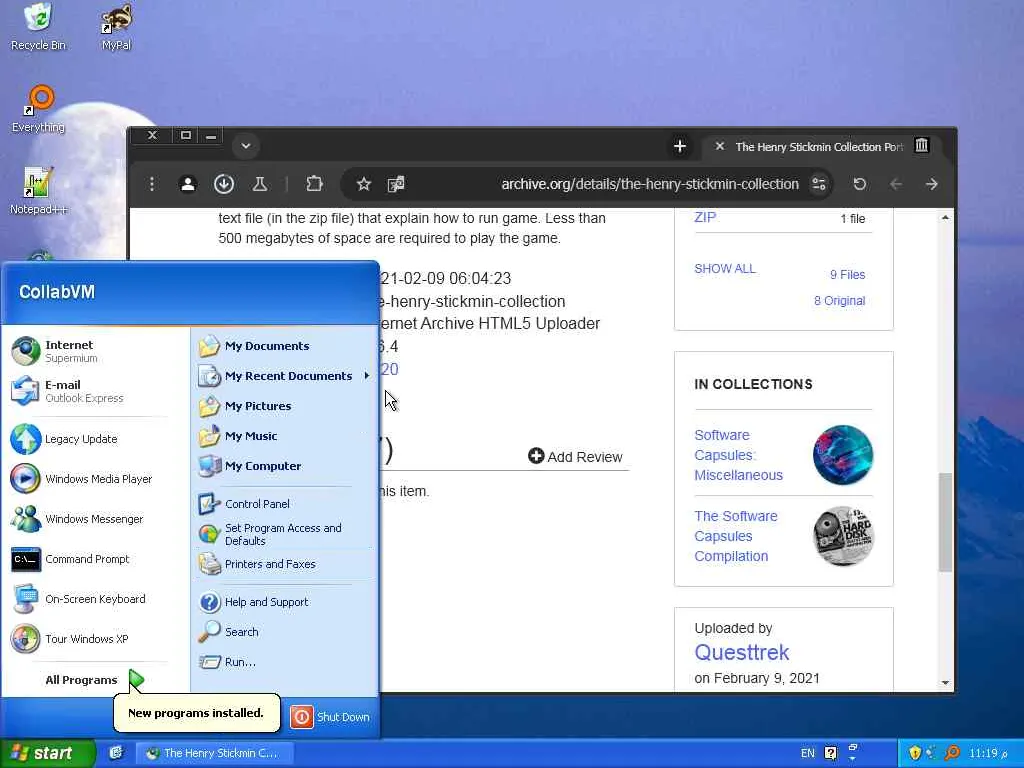Select Henry Stickmin taskbar window button
This screenshot has height=768, width=1024.
tap(214, 753)
